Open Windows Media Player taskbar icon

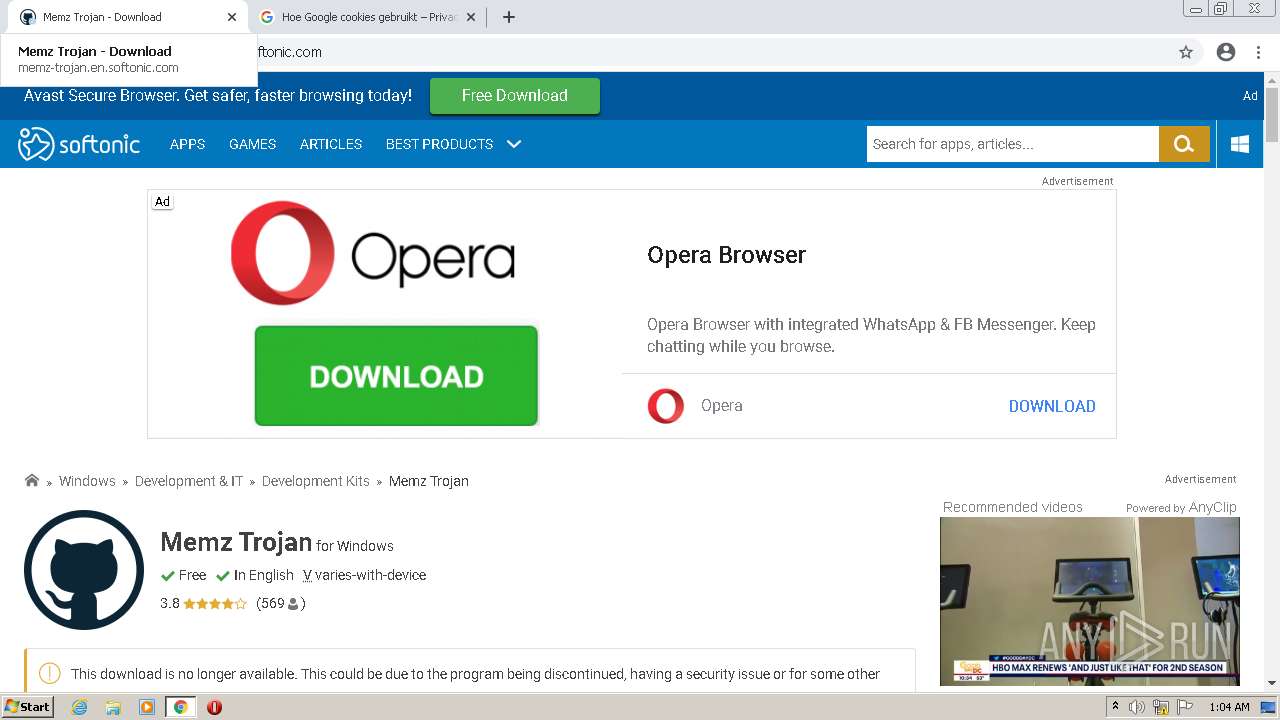click(x=147, y=707)
